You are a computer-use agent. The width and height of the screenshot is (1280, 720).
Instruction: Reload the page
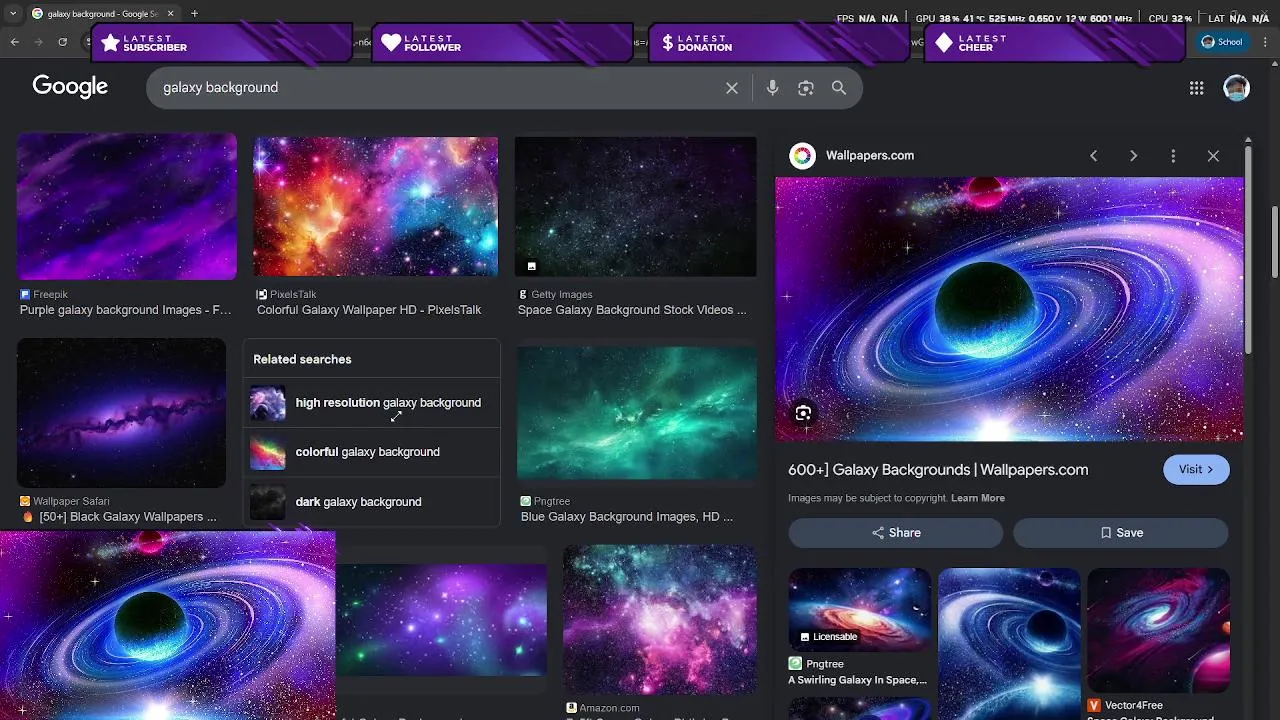point(62,42)
